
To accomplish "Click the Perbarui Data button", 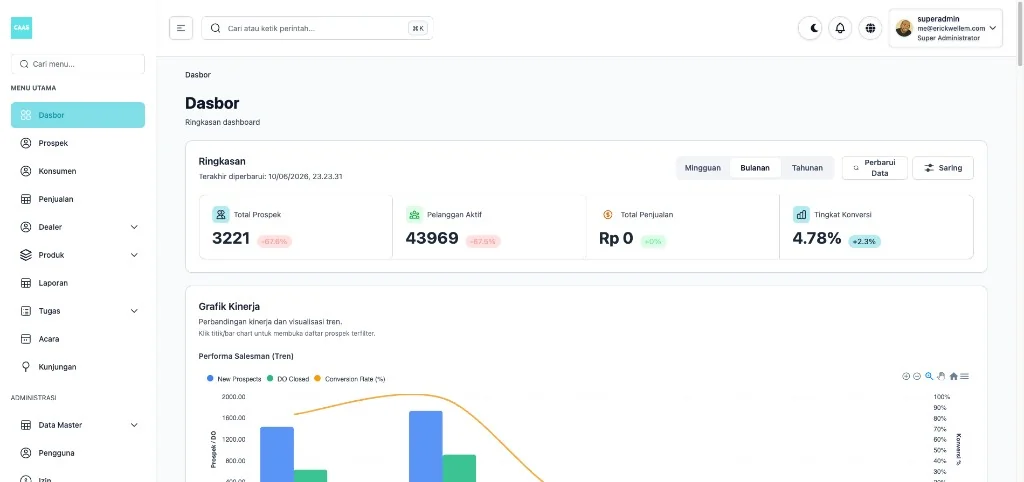I will coord(874,168).
